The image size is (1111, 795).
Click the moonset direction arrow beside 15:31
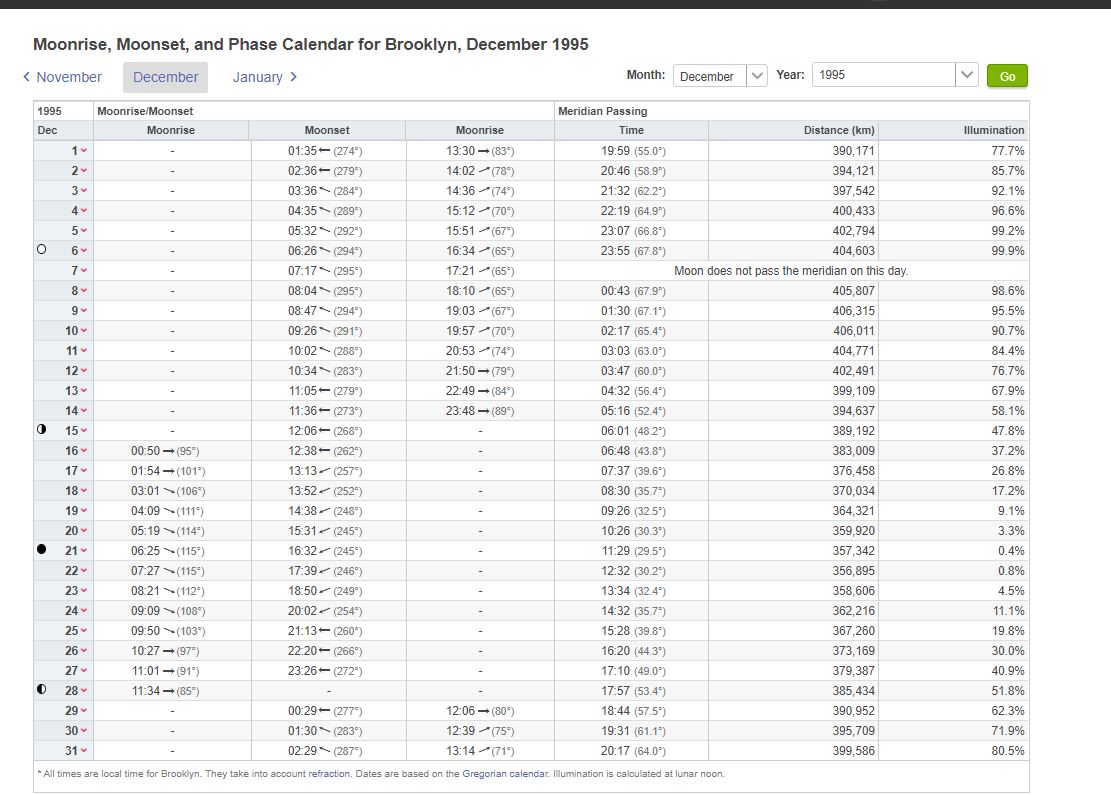(325, 531)
